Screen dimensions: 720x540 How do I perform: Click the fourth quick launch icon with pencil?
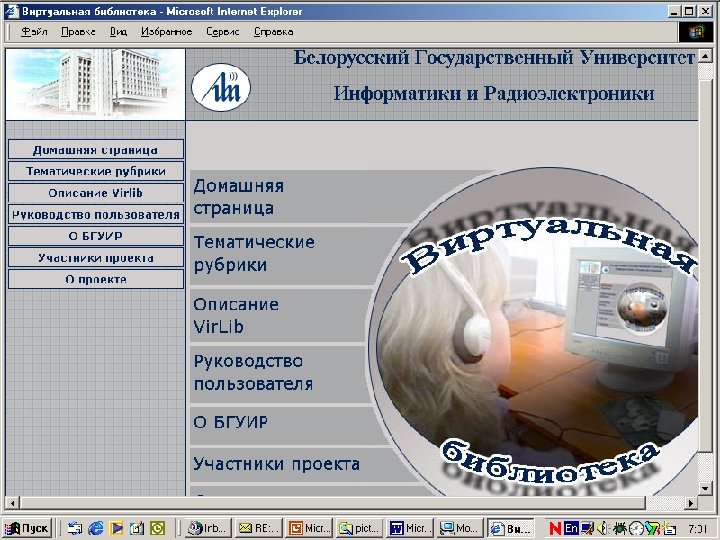137,529
